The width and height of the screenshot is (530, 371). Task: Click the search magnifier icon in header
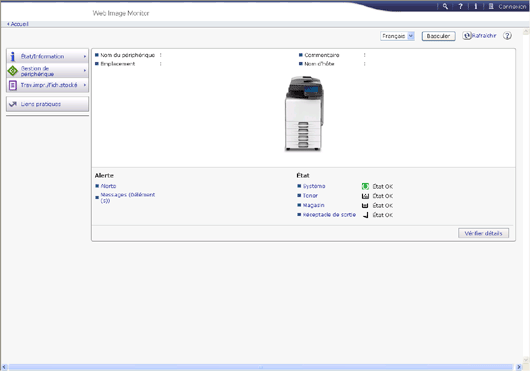pyautogui.click(x=445, y=6)
